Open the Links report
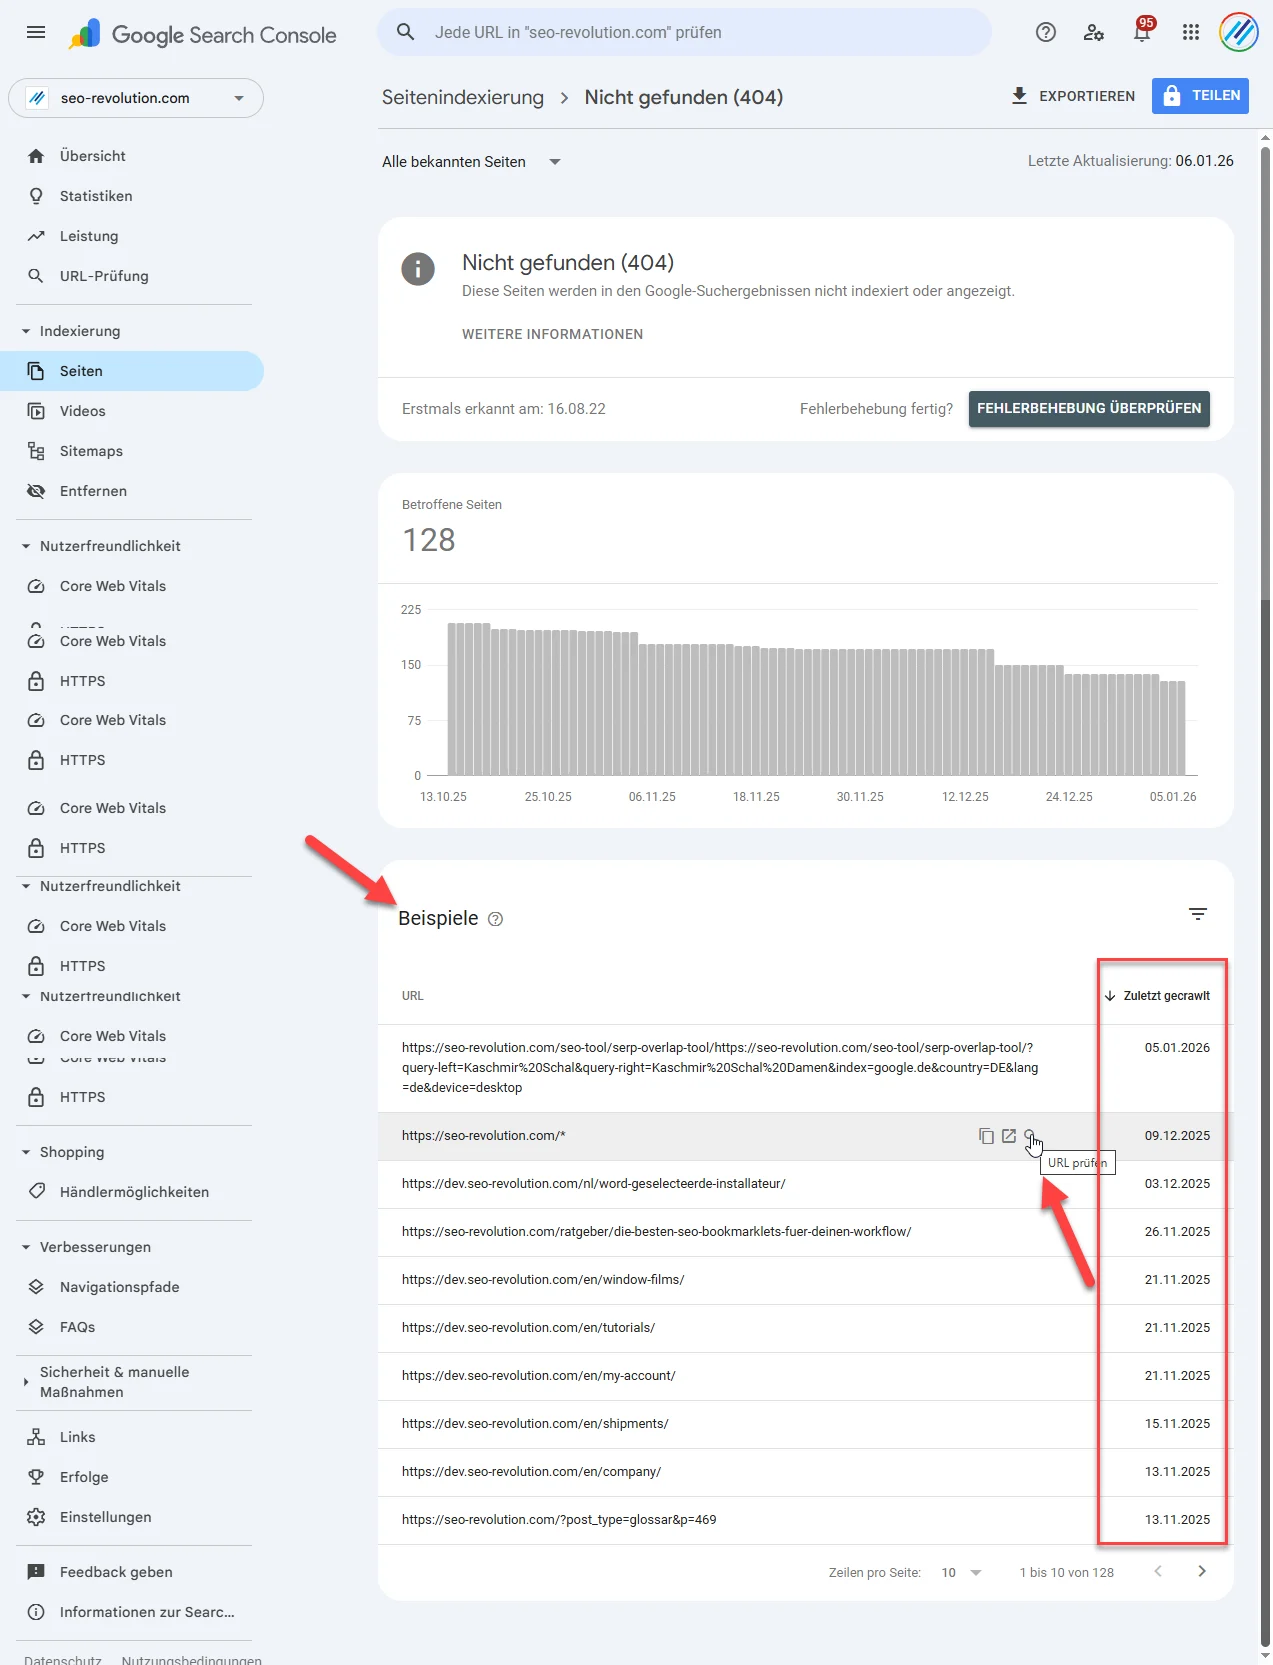The image size is (1273, 1665). point(77,1437)
